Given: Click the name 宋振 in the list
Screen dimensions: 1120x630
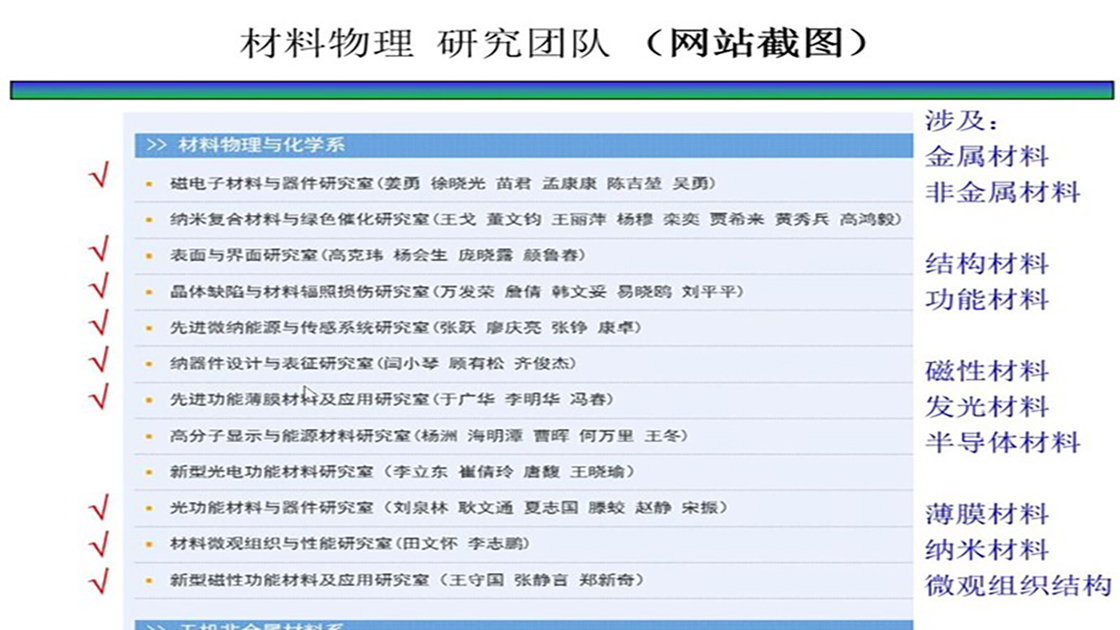Looking at the screenshot, I should click(700, 507).
